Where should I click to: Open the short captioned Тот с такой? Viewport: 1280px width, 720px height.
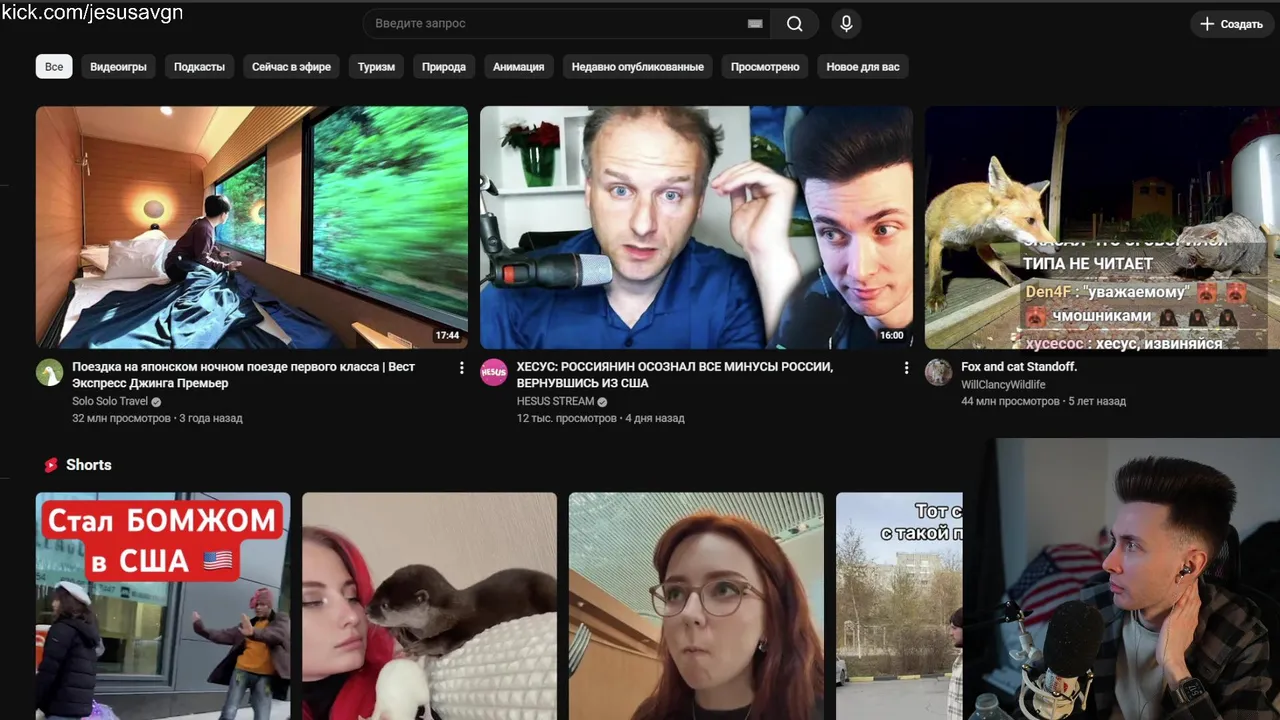tap(899, 606)
